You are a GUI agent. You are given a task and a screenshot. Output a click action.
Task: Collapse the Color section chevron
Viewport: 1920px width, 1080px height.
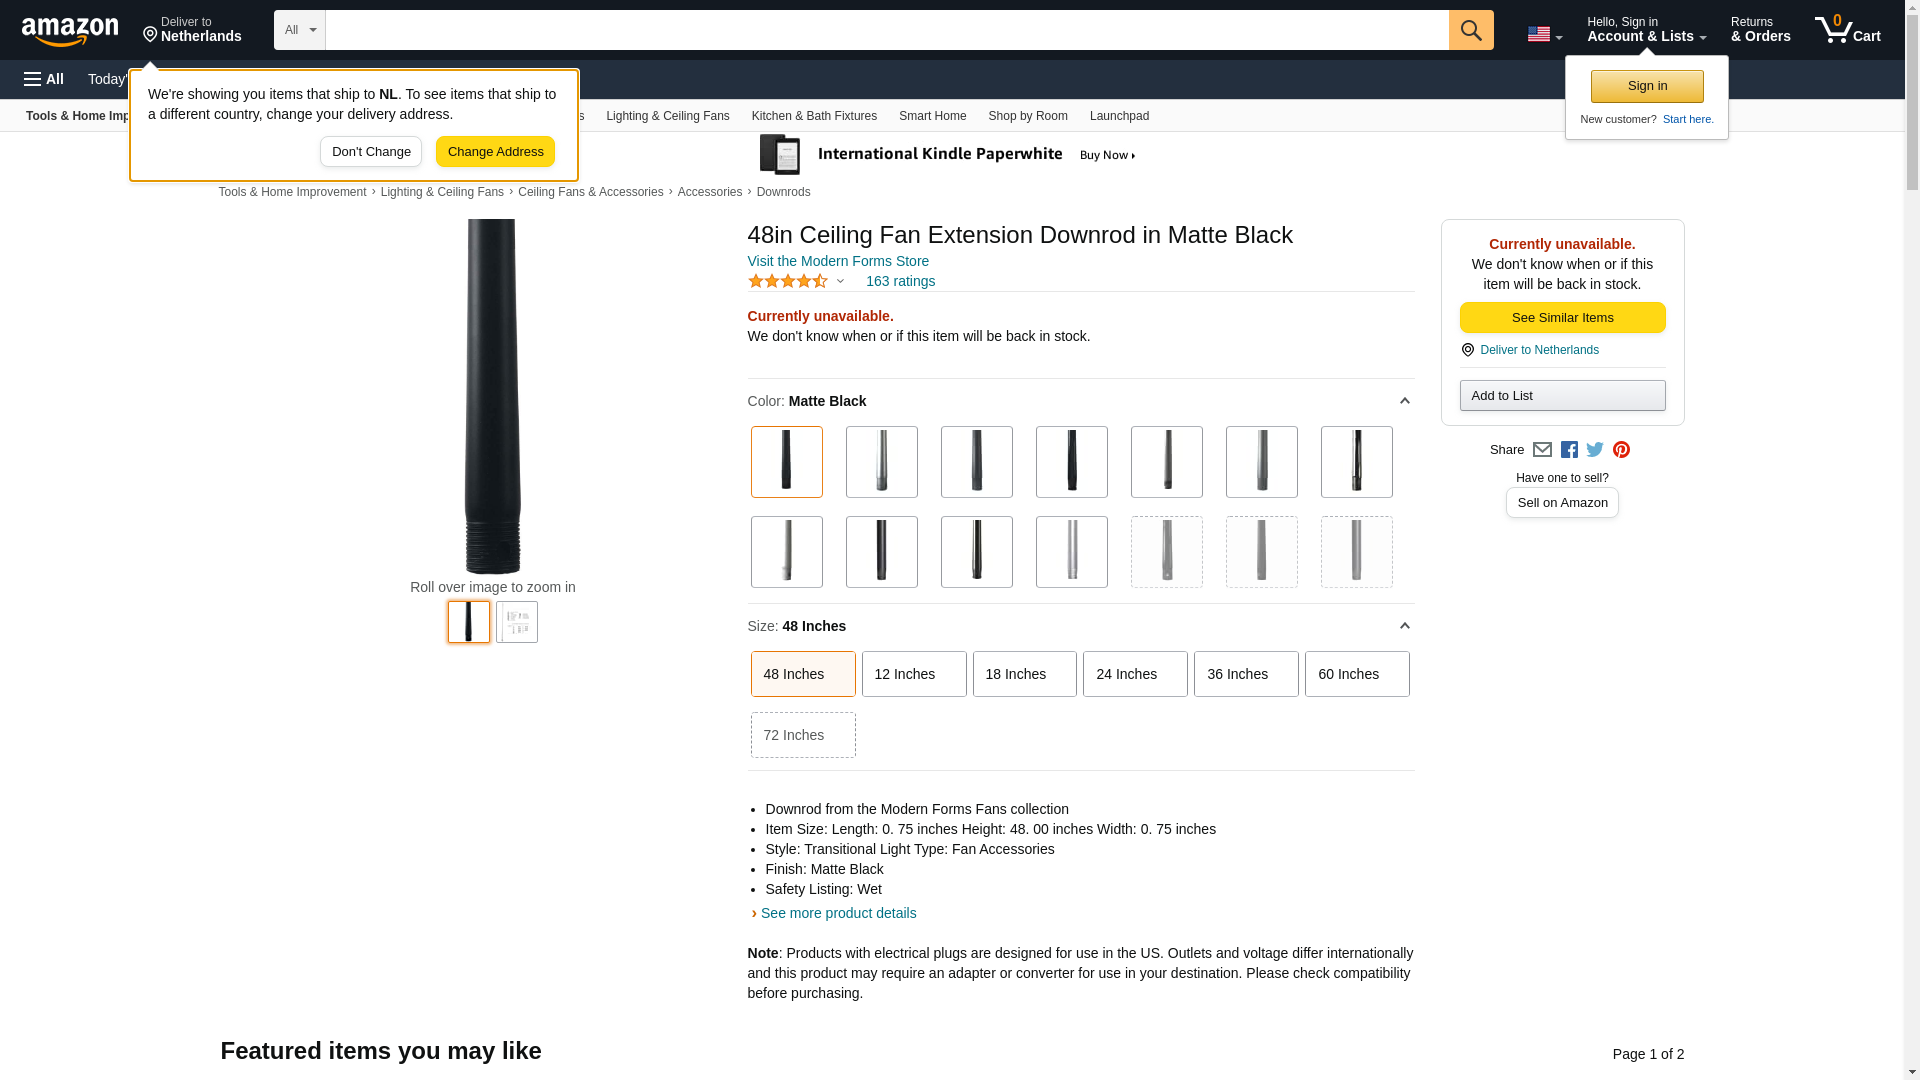[x=1404, y=401]
